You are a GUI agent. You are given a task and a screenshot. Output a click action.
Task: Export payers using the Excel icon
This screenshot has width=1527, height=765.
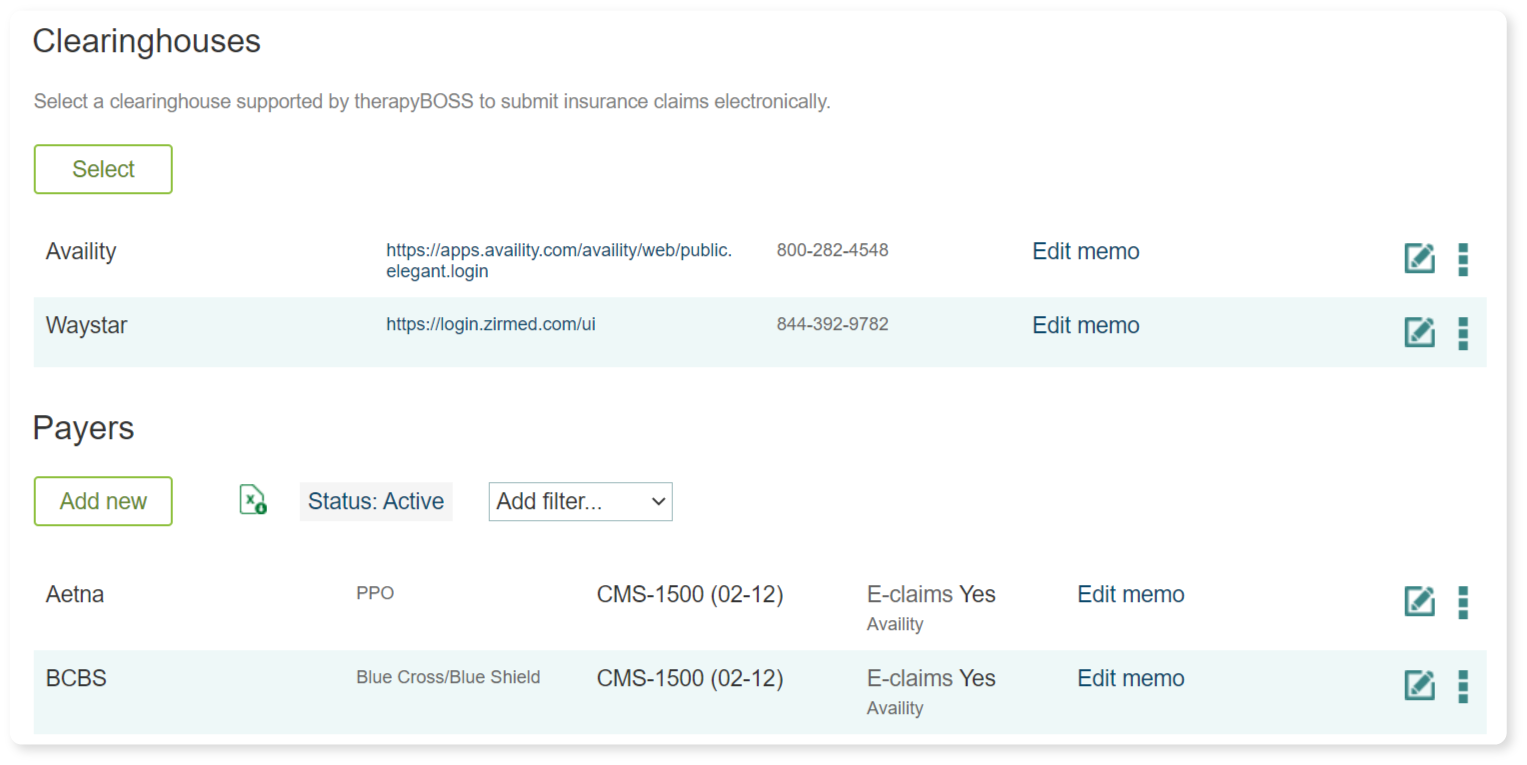coord(253,500)
